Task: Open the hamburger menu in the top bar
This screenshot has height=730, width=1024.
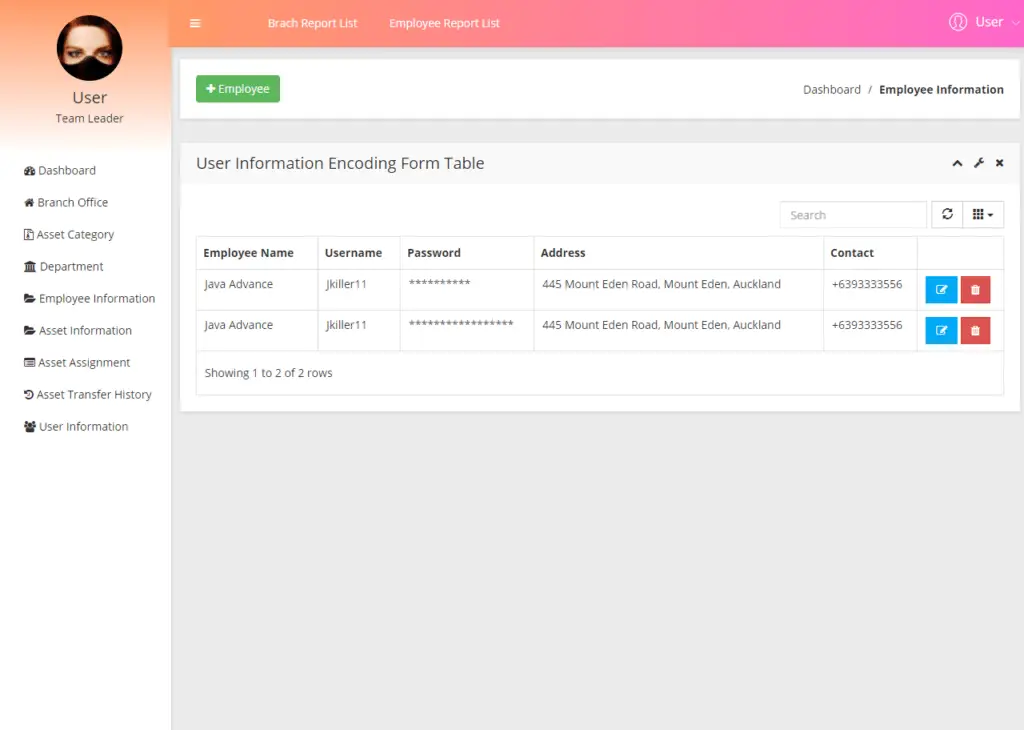Action: coord(195,22)
